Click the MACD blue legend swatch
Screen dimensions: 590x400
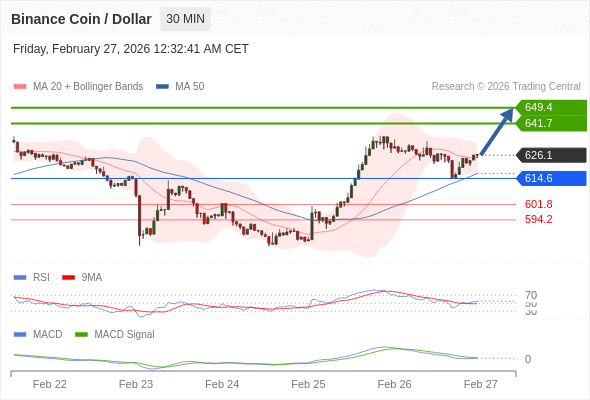(x=20, y=335)
